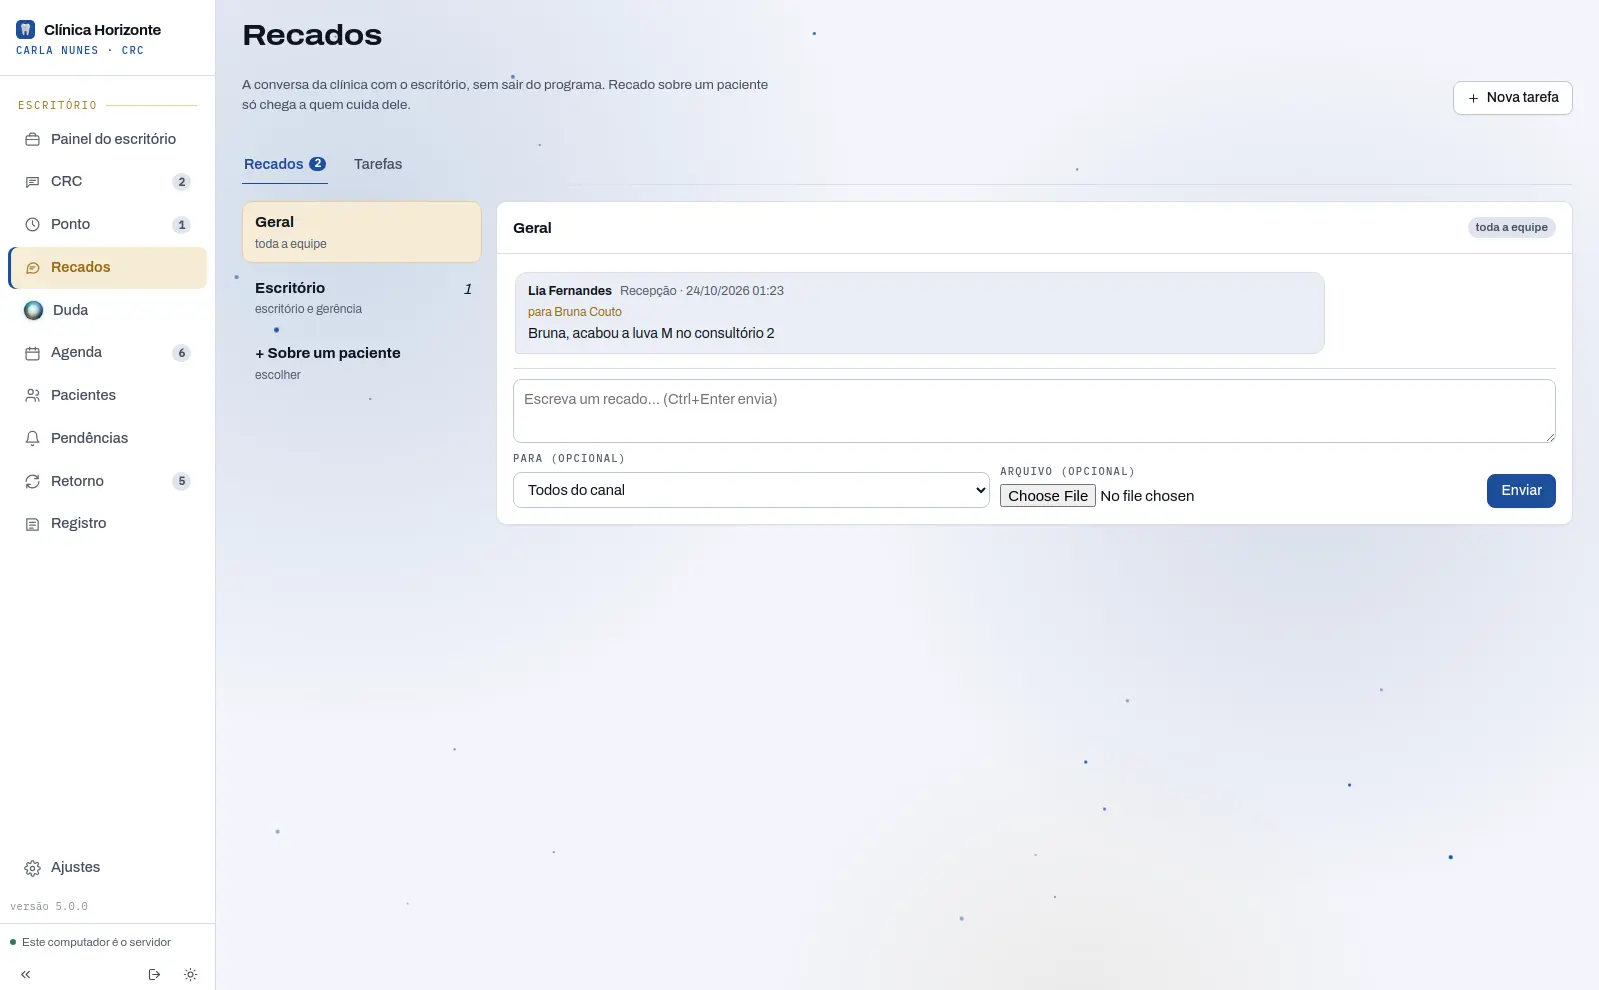This screenshot has height=990, width=1599.
Task: Click the CRC unread count badge 2
Action: click(x=181, y=182)
